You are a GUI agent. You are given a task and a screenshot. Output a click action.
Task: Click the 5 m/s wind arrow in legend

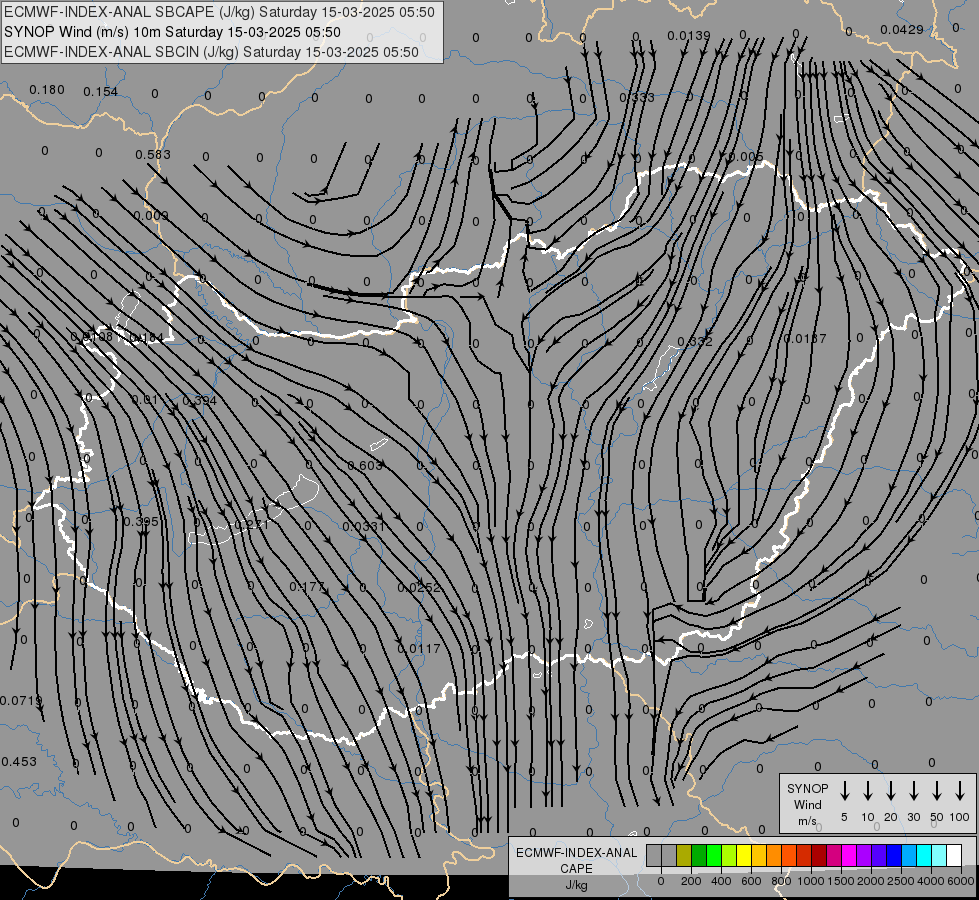coord(844,791)
